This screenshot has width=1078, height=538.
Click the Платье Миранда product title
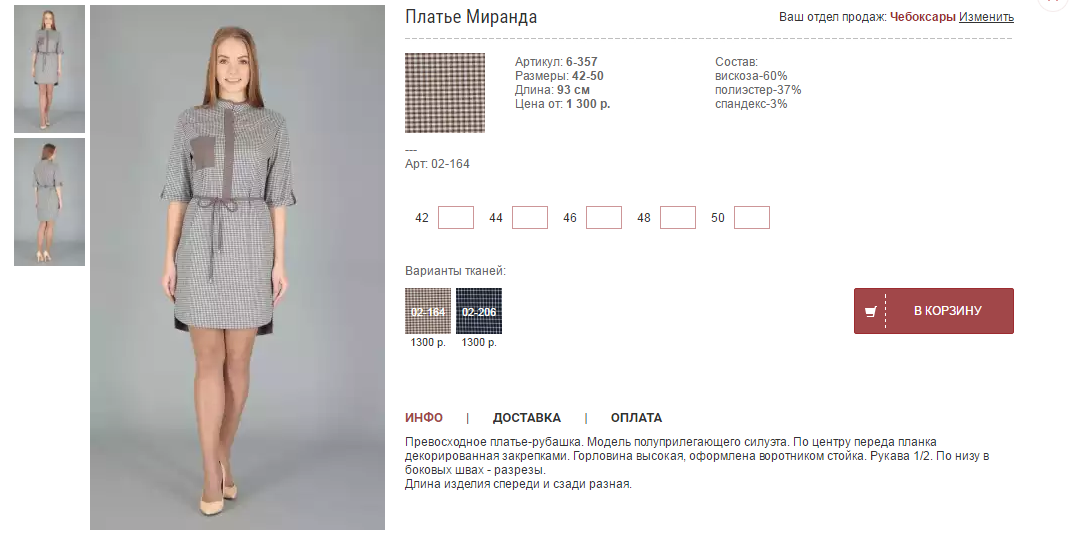click(471, 17)
